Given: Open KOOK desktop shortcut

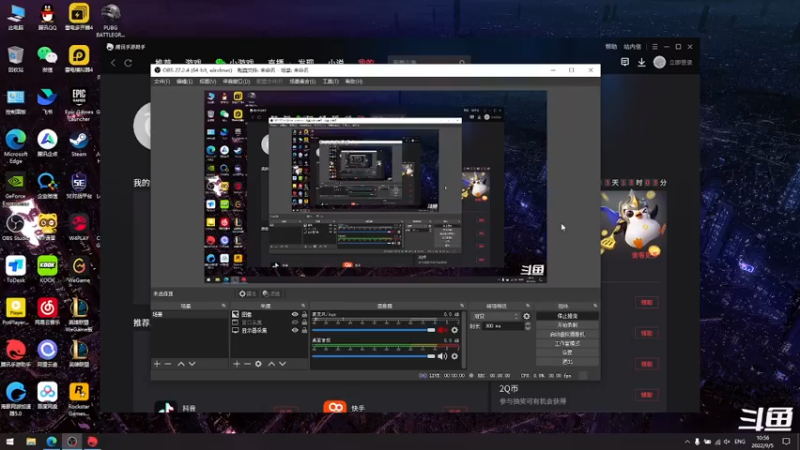Looking at the screenshot, I should tap(47, 270).
